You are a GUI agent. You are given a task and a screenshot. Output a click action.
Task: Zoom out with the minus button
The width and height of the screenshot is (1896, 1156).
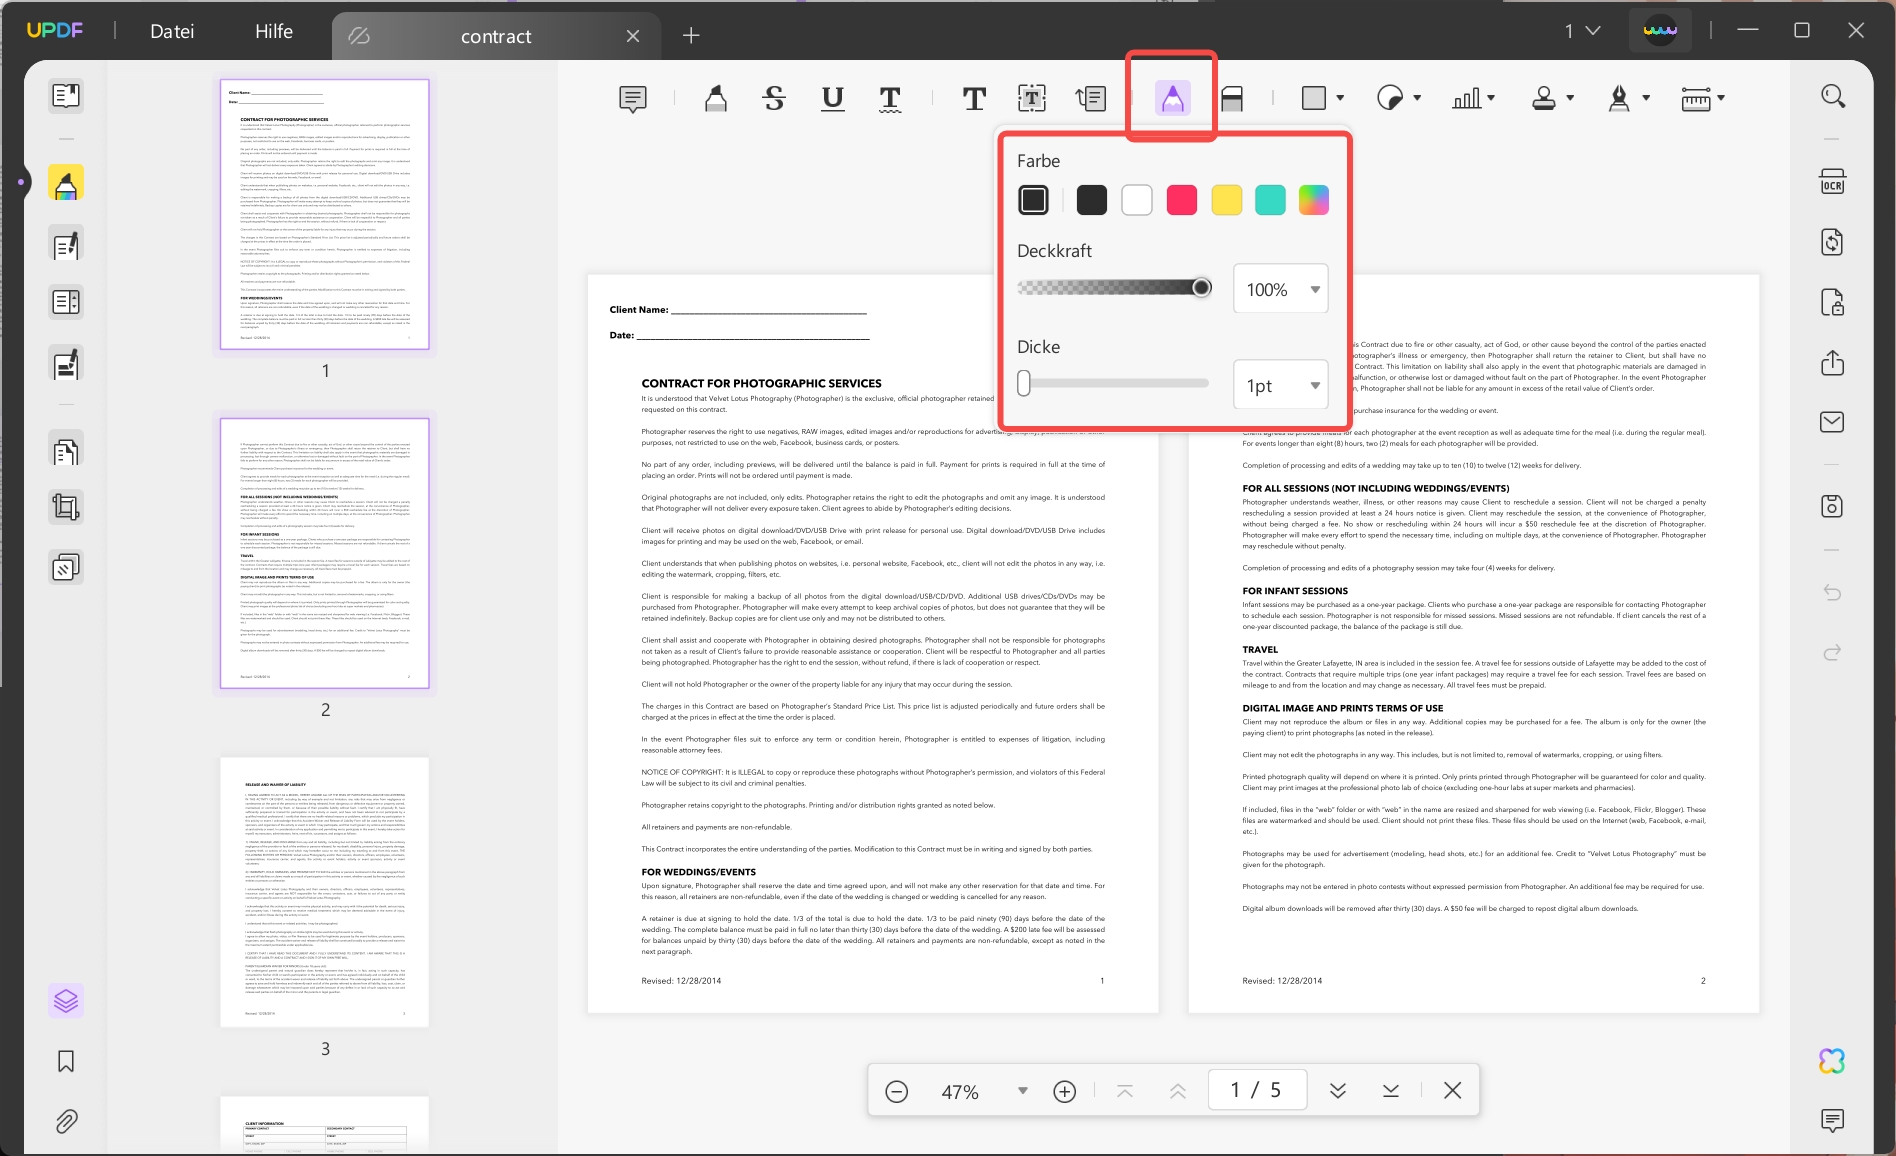point(897,1091)
